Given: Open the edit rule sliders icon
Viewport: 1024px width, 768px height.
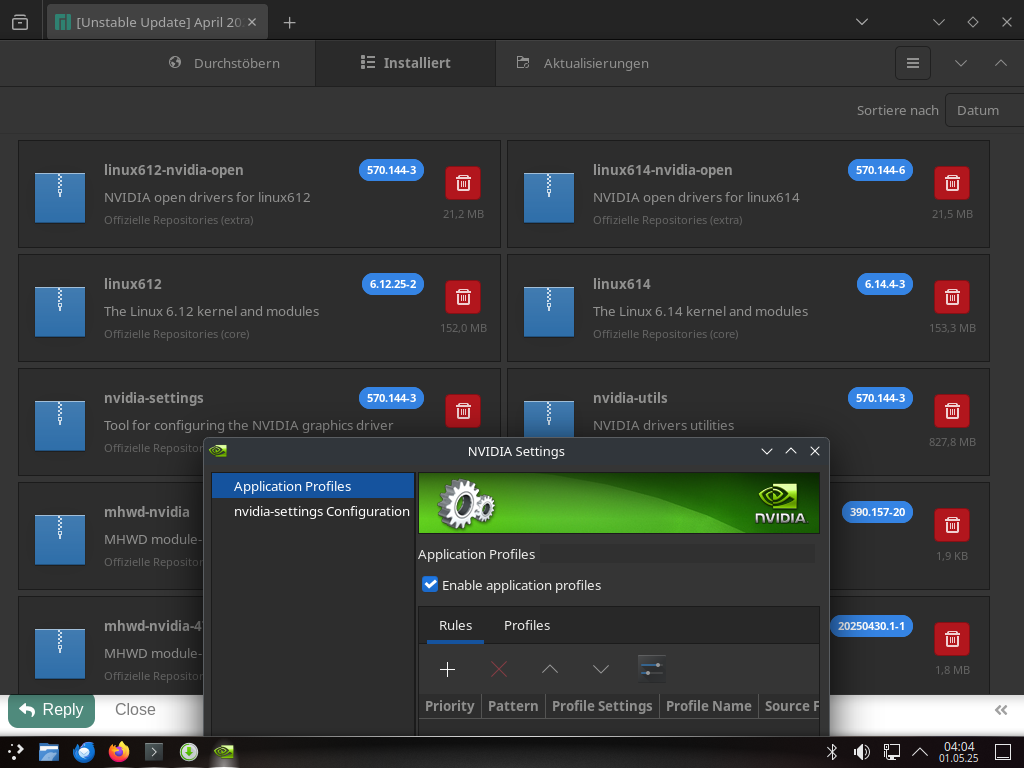Looking at the screenshot, I should click(x=652, y=669).
